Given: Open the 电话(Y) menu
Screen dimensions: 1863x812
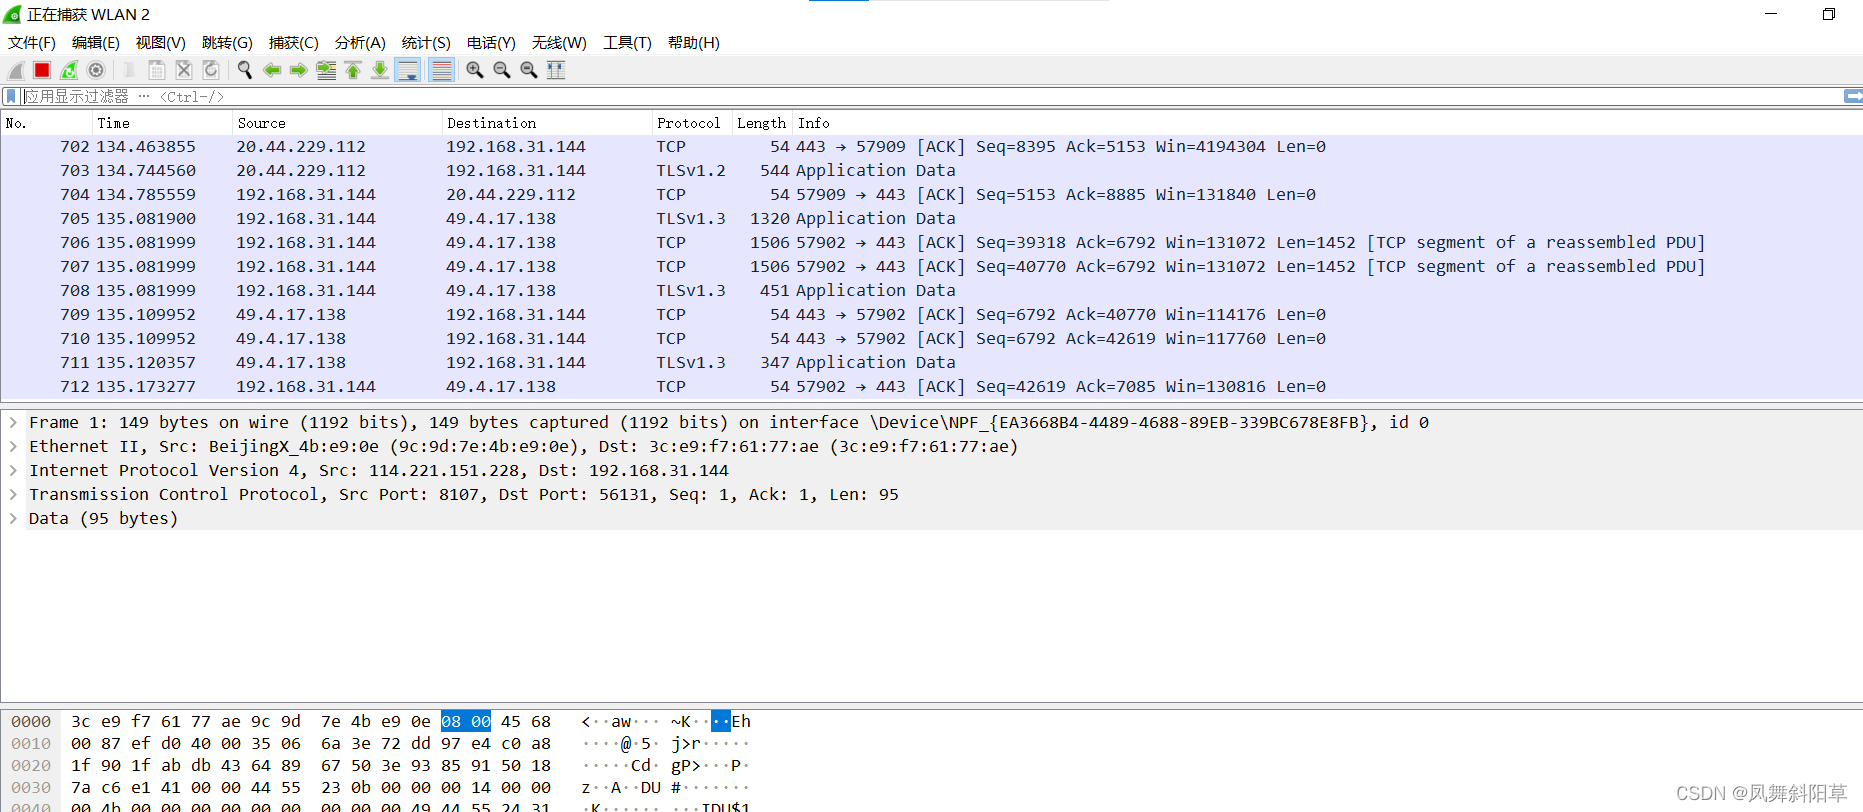Looking at the screenshot, I should 491,42.
